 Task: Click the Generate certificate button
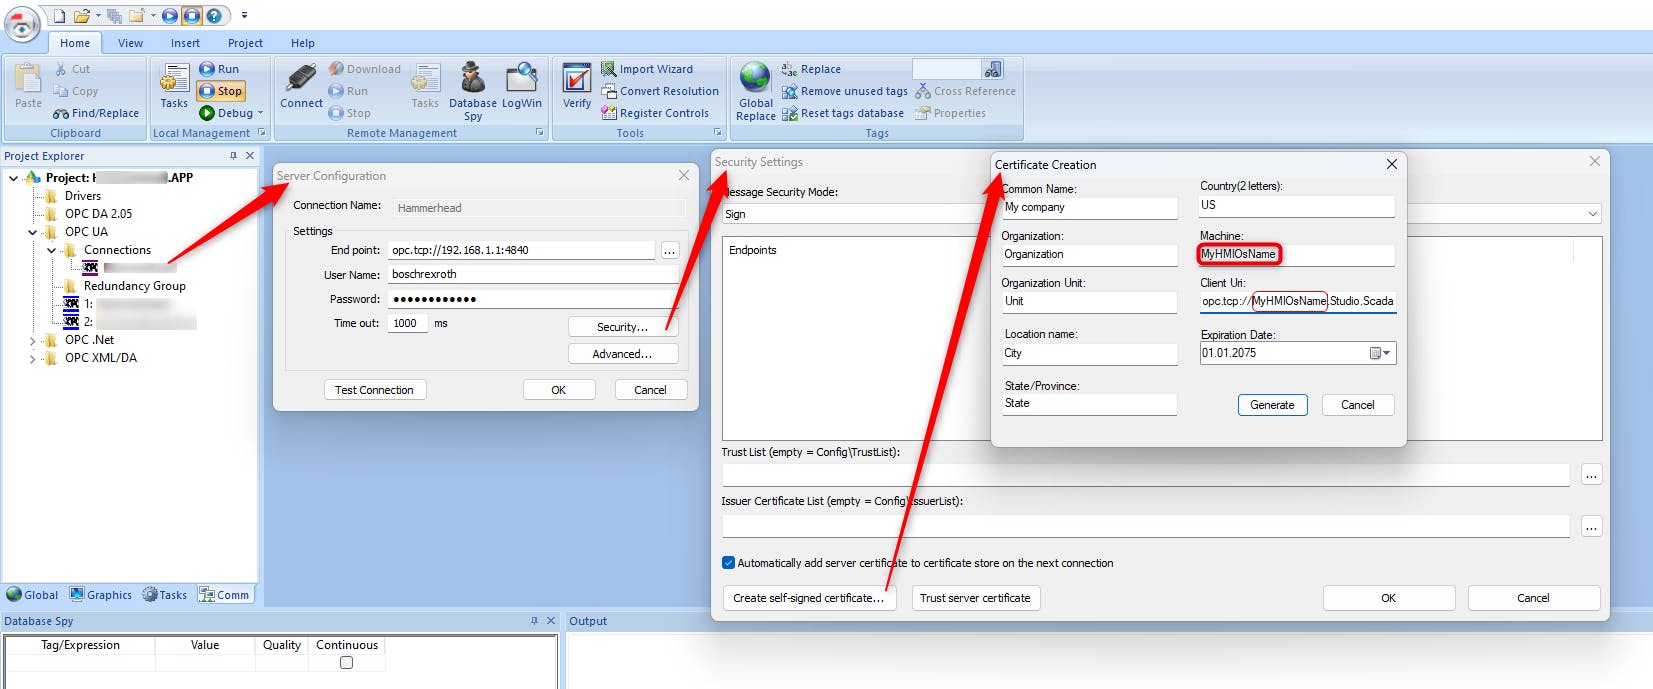tap(1272, 405)
